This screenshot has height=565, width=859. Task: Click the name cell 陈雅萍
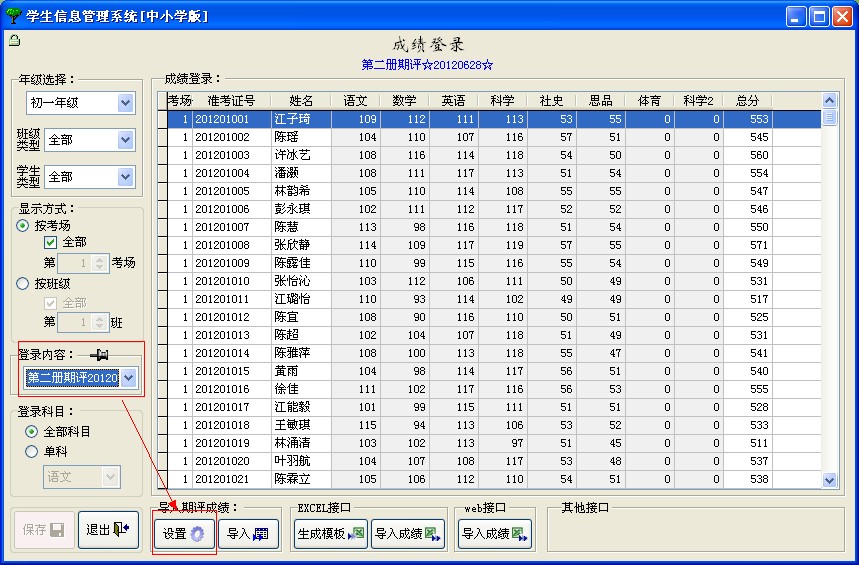click(301, 353)
